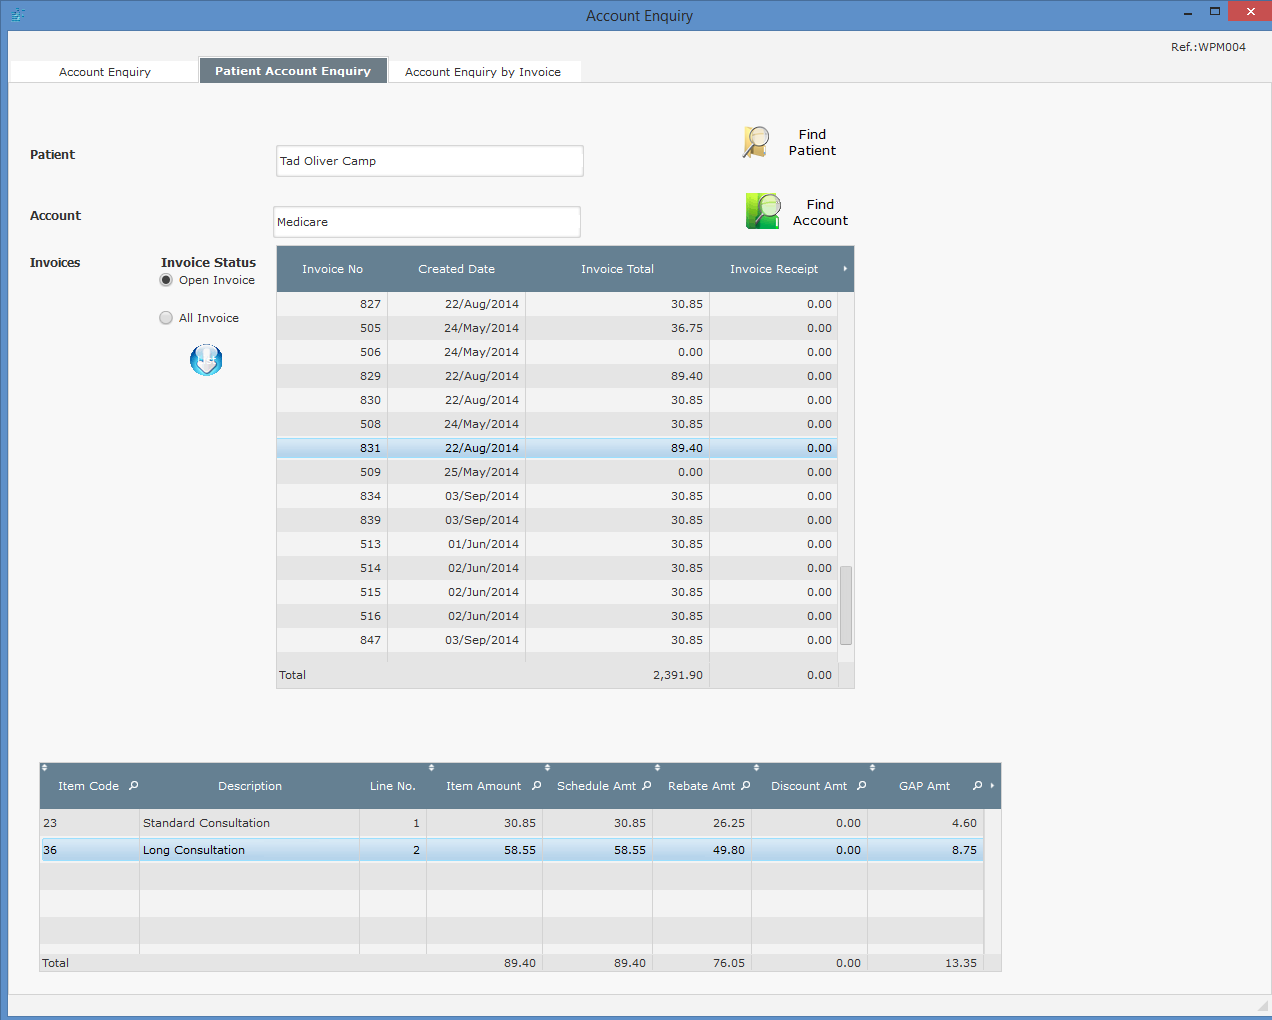This screenshot has height=1020, width=1272.
Task: Click the GAP Amt search magnifier icon
Action: click(x=978, y=786)
